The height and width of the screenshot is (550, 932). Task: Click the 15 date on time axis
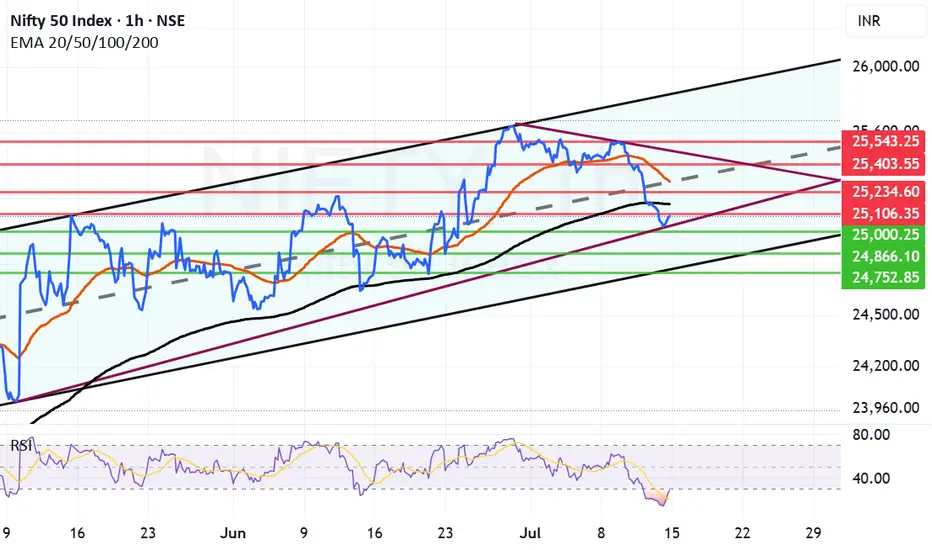(672, 533)
